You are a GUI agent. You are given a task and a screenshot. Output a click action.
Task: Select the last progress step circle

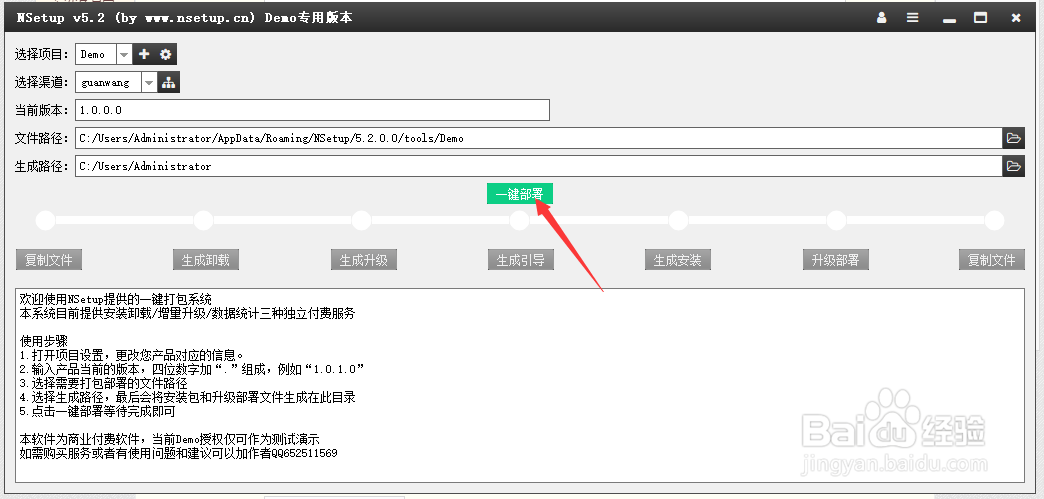coord(994,220)
